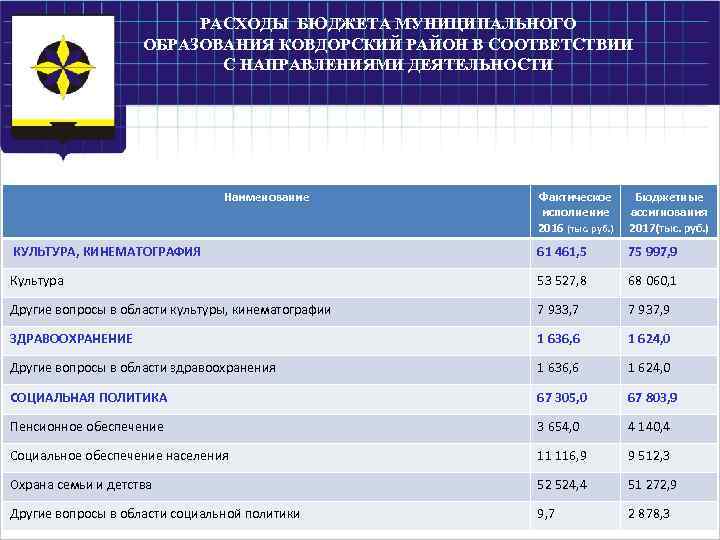Click the value '75 997,9'
The height and width of the screenshot is (540, 720).
(652, 252)
